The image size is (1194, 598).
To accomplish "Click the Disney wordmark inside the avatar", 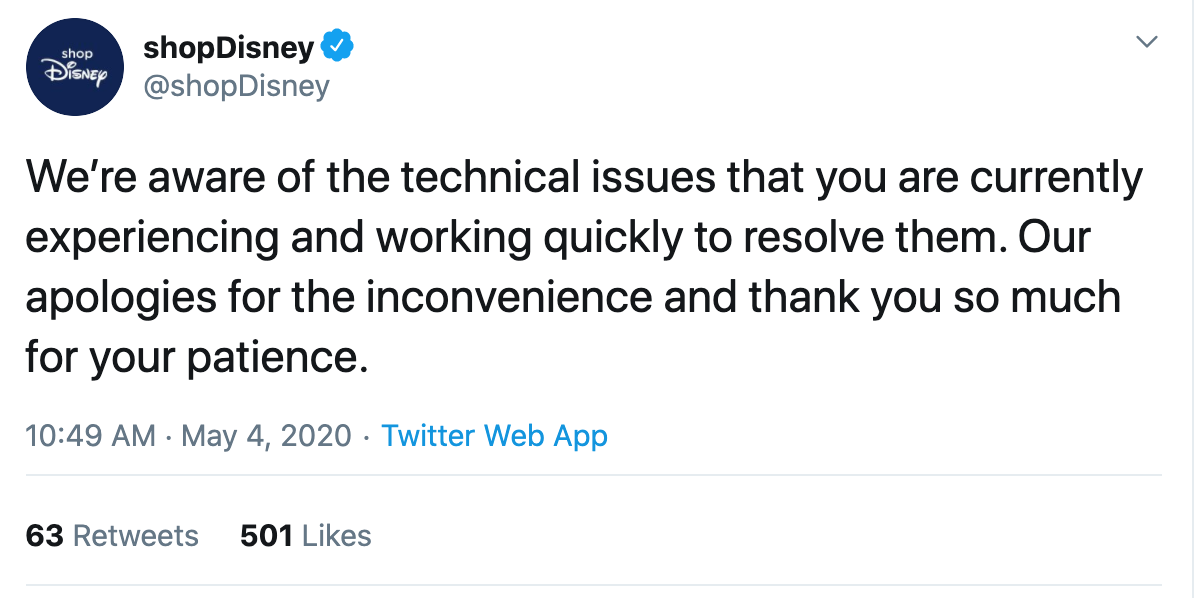I will pos(75,74).
